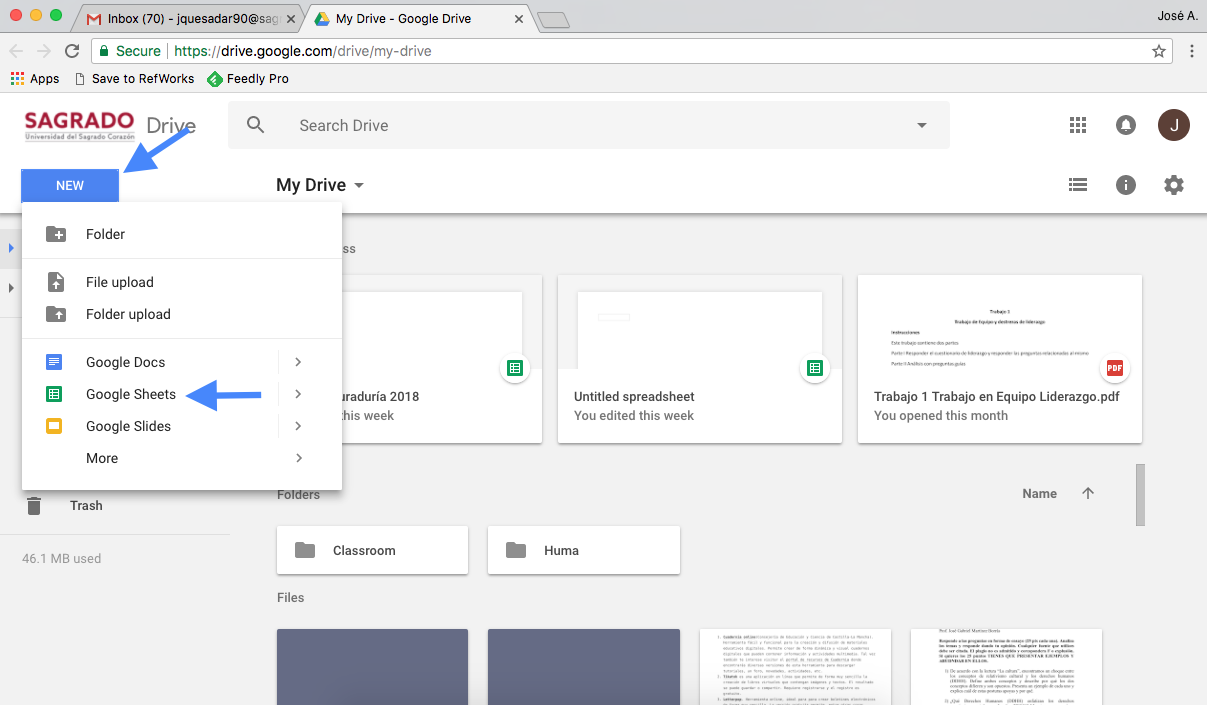Open the Classroom folder
Screen dimensions: 1207x705
(372, 550)
